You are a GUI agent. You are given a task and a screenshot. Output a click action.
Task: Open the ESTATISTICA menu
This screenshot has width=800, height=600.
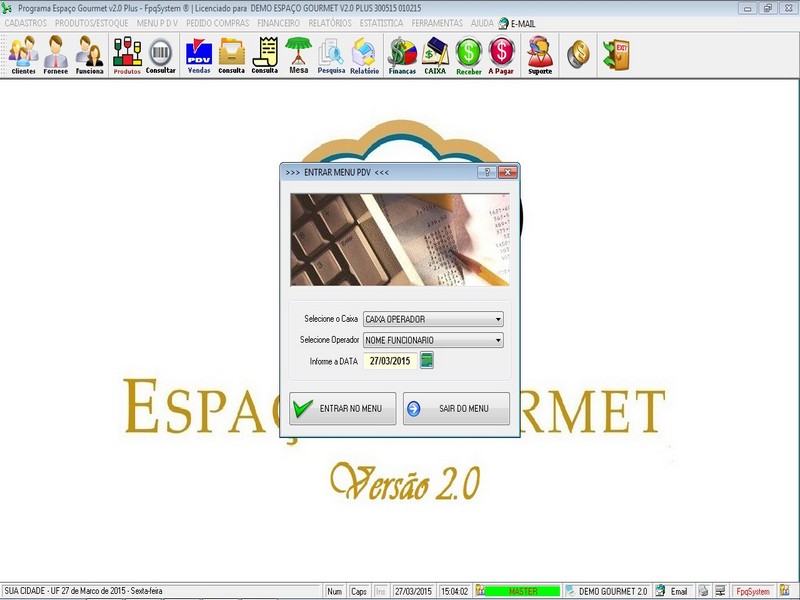(x=381, y=23)
